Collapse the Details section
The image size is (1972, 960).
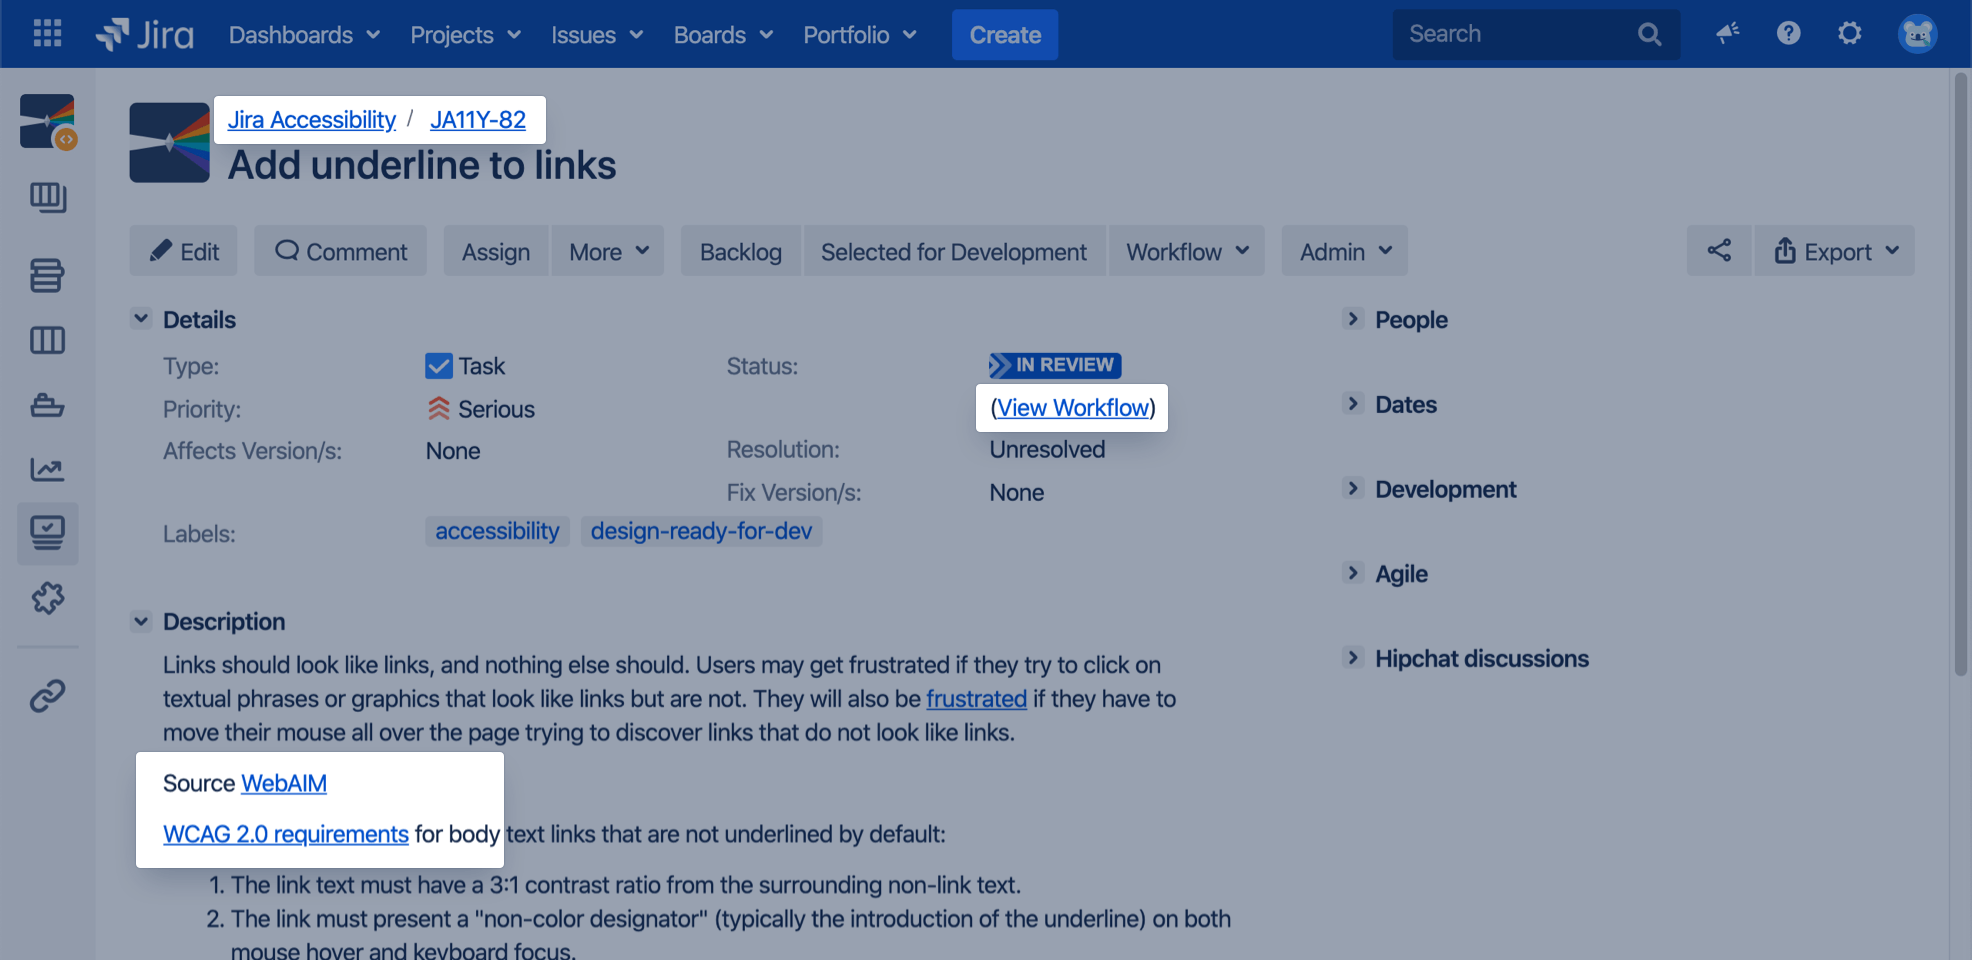click(141, 319)
